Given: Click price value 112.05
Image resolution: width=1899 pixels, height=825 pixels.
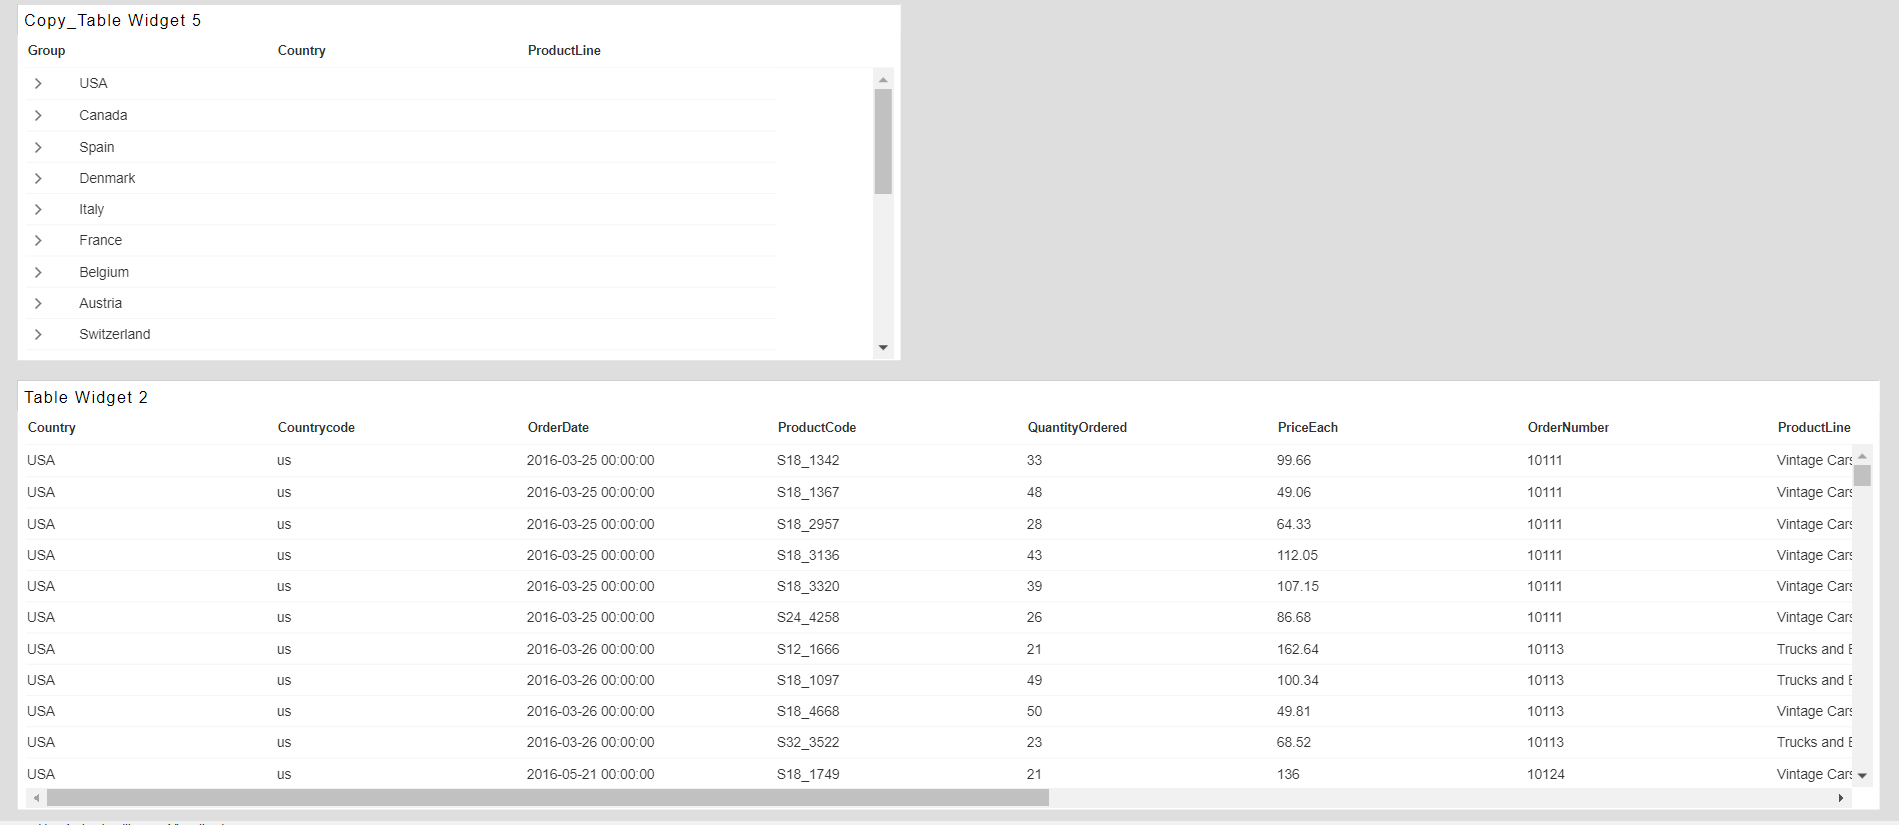Looking at the screenshot, I should pyautogui.click(x=1297, y=556).
